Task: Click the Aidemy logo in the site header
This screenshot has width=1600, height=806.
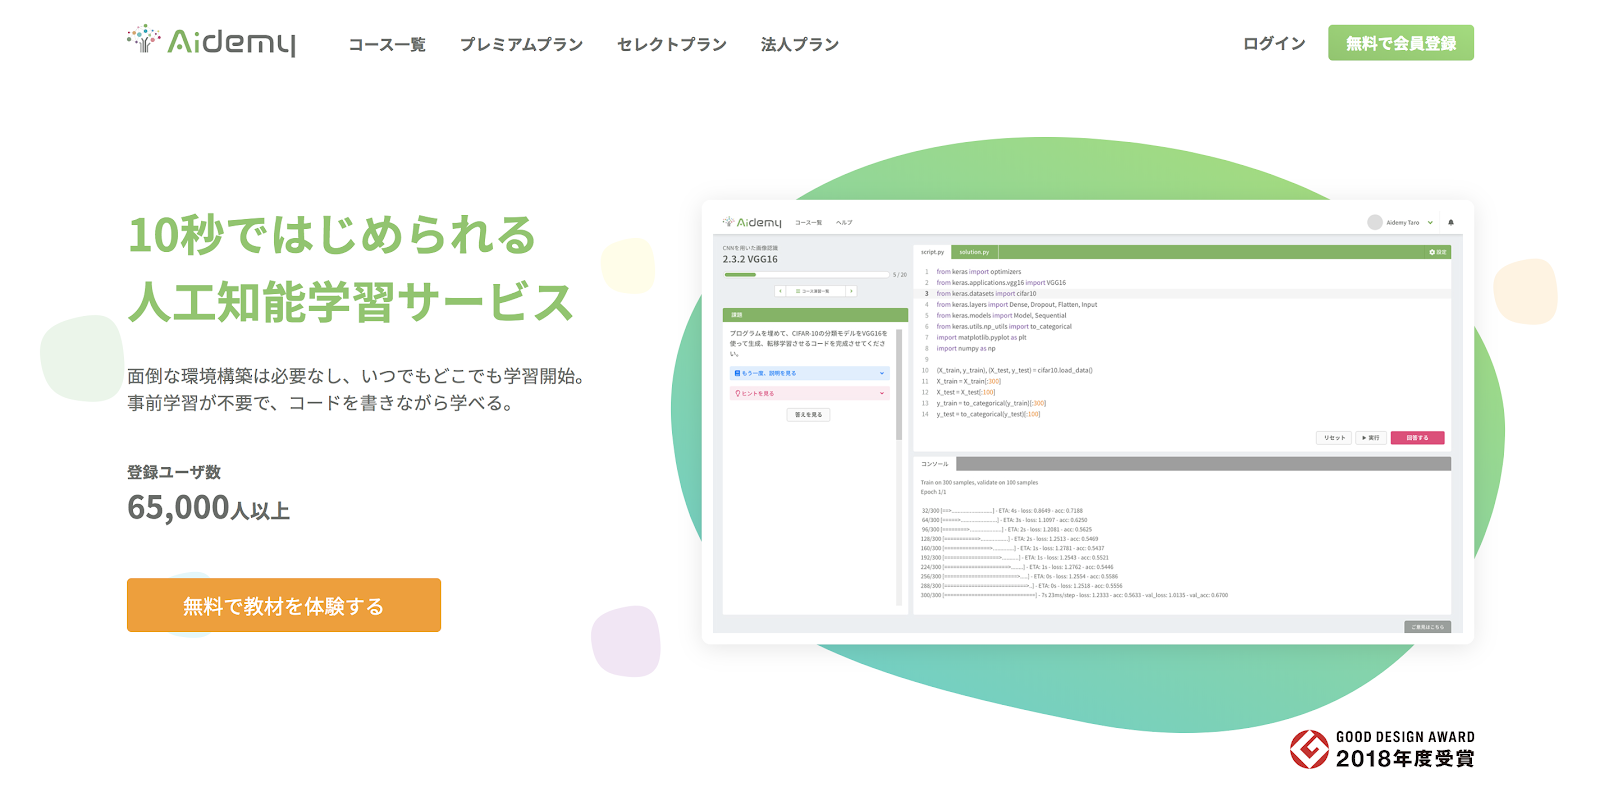Action: [x=211, y=41]
